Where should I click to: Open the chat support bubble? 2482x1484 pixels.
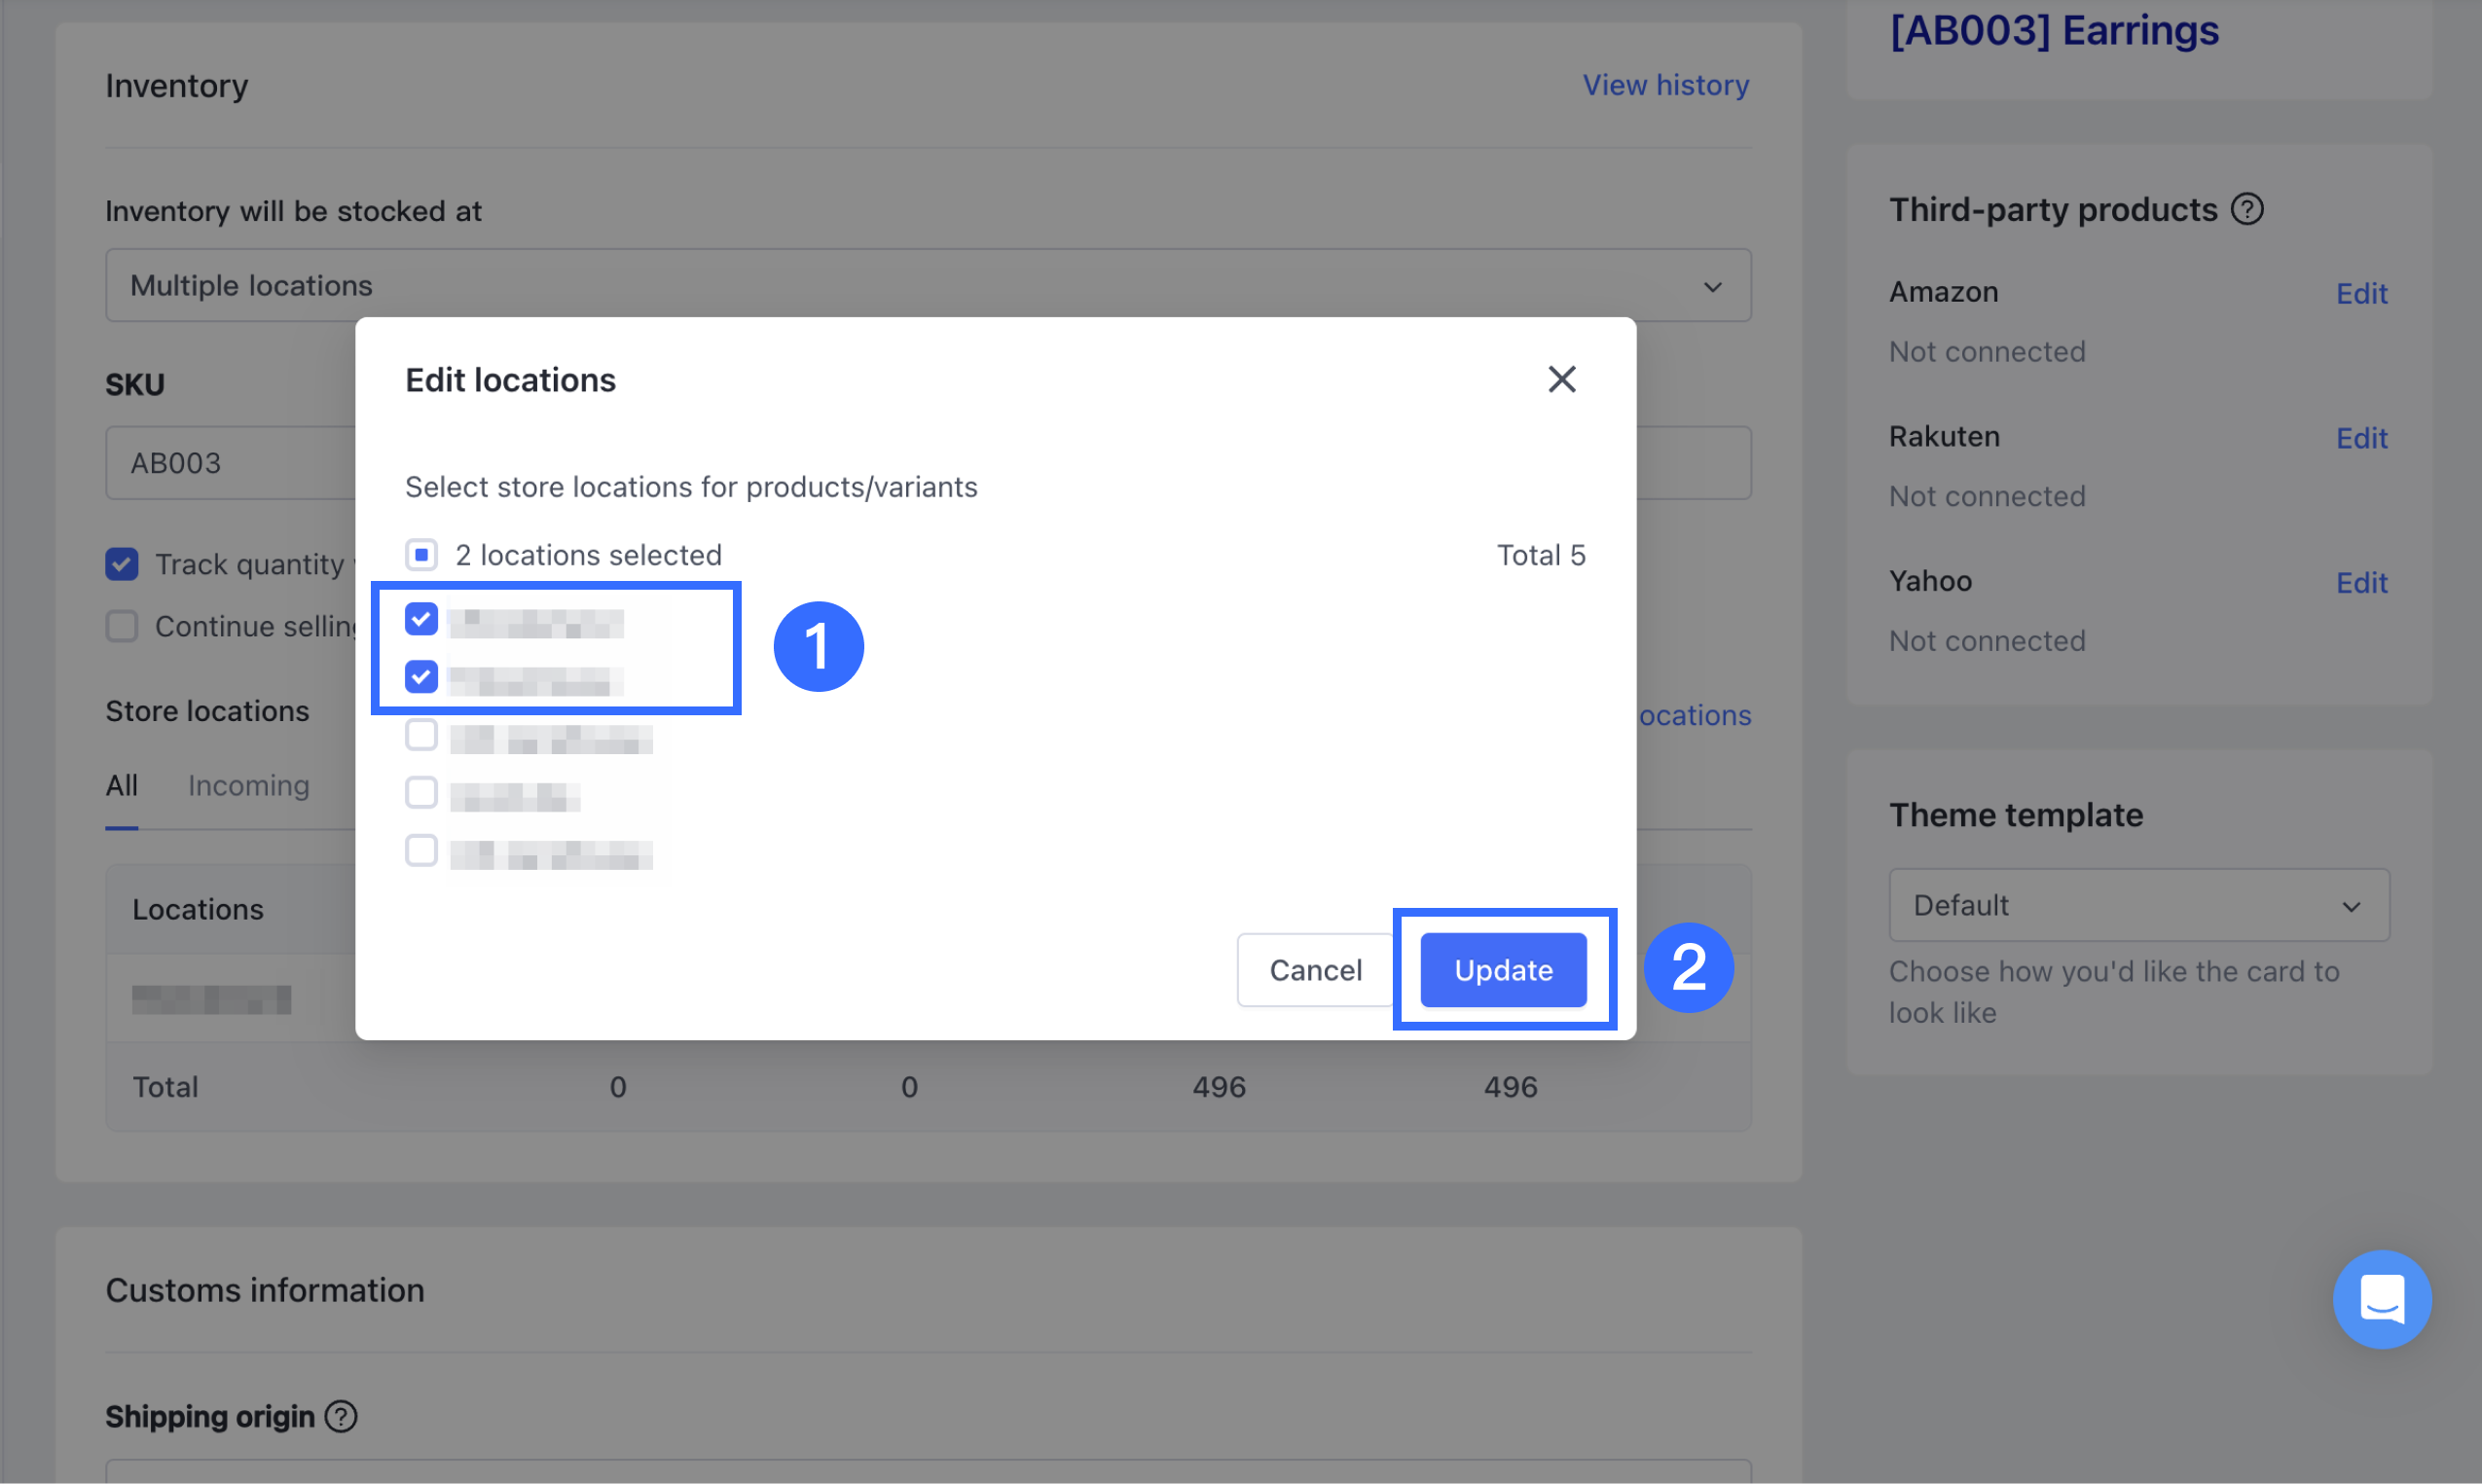coord(2381,1298)
